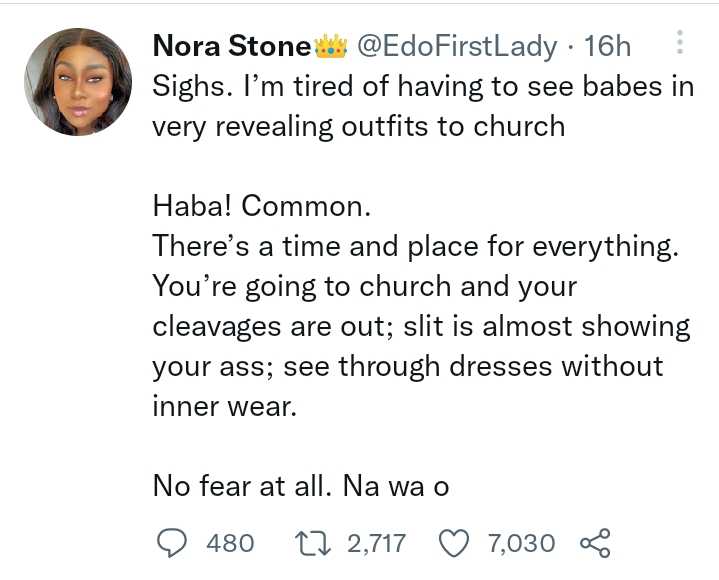The width and height of the screenshot is (719, 580).
Task: Click the 7,030 likes count
Action: [x=520, y=543]
